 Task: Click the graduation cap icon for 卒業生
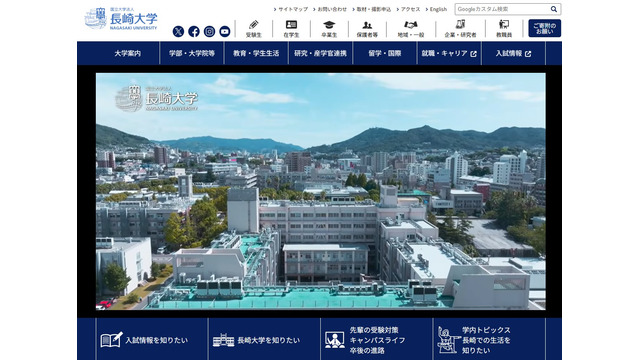point(329,24)
